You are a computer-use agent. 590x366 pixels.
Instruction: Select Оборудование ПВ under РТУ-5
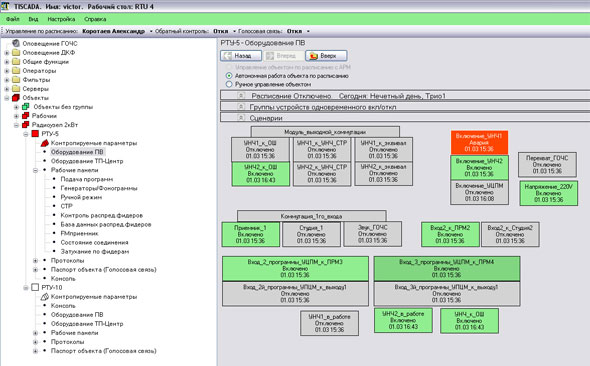77,152
